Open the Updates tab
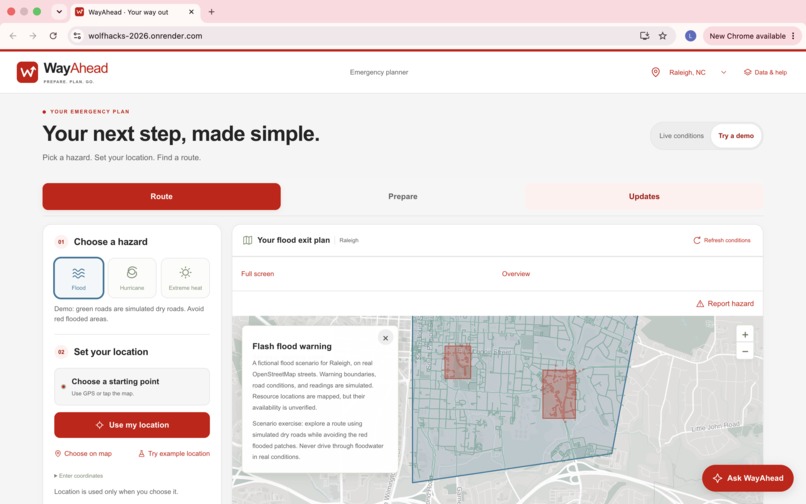806x504 pixels. (x=644, y=196)
